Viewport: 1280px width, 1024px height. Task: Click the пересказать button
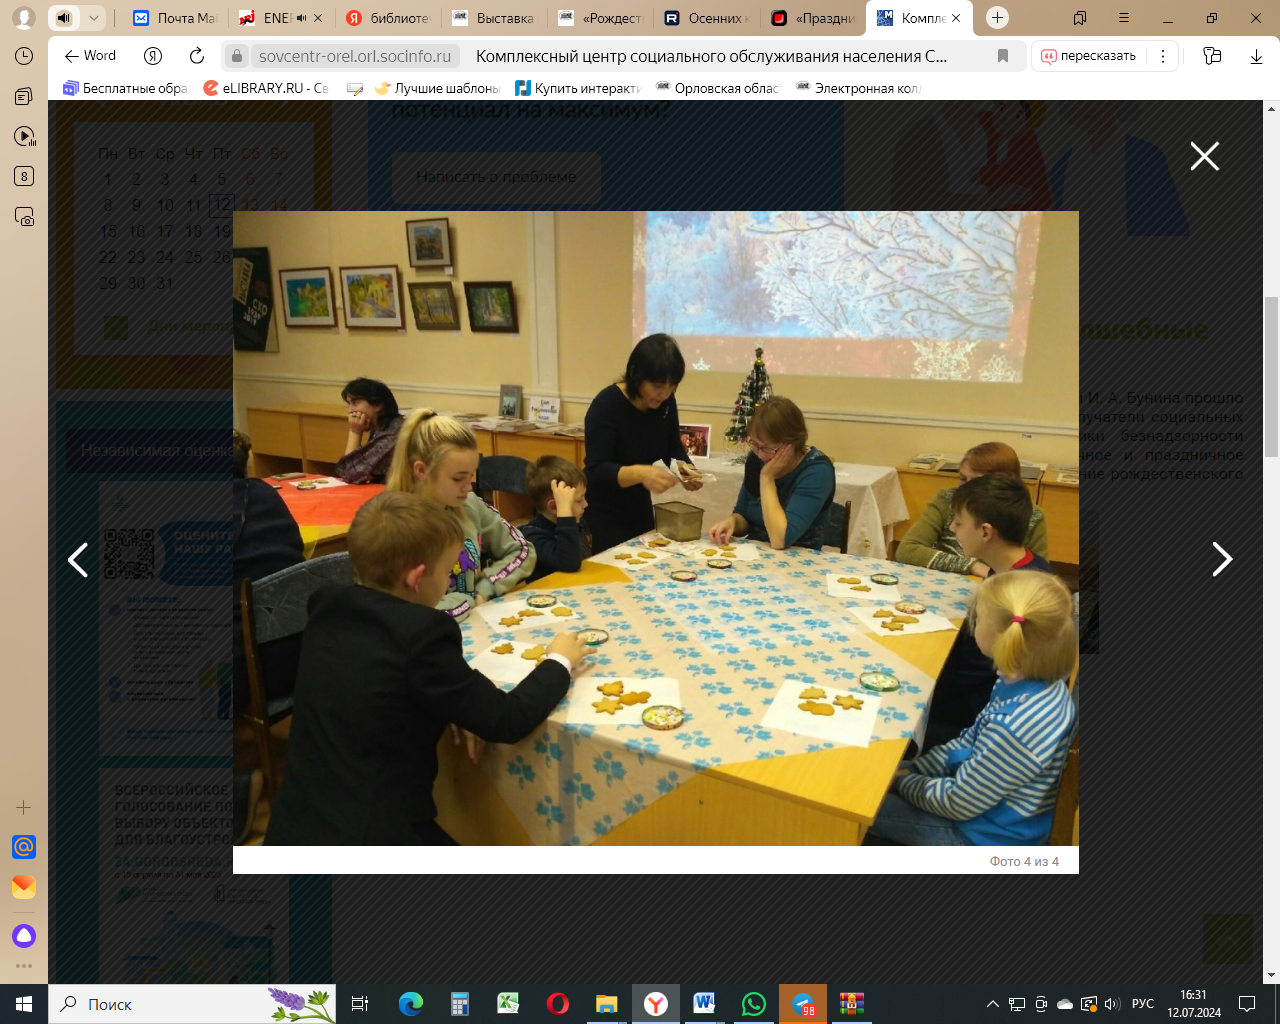pos(1089,56)
